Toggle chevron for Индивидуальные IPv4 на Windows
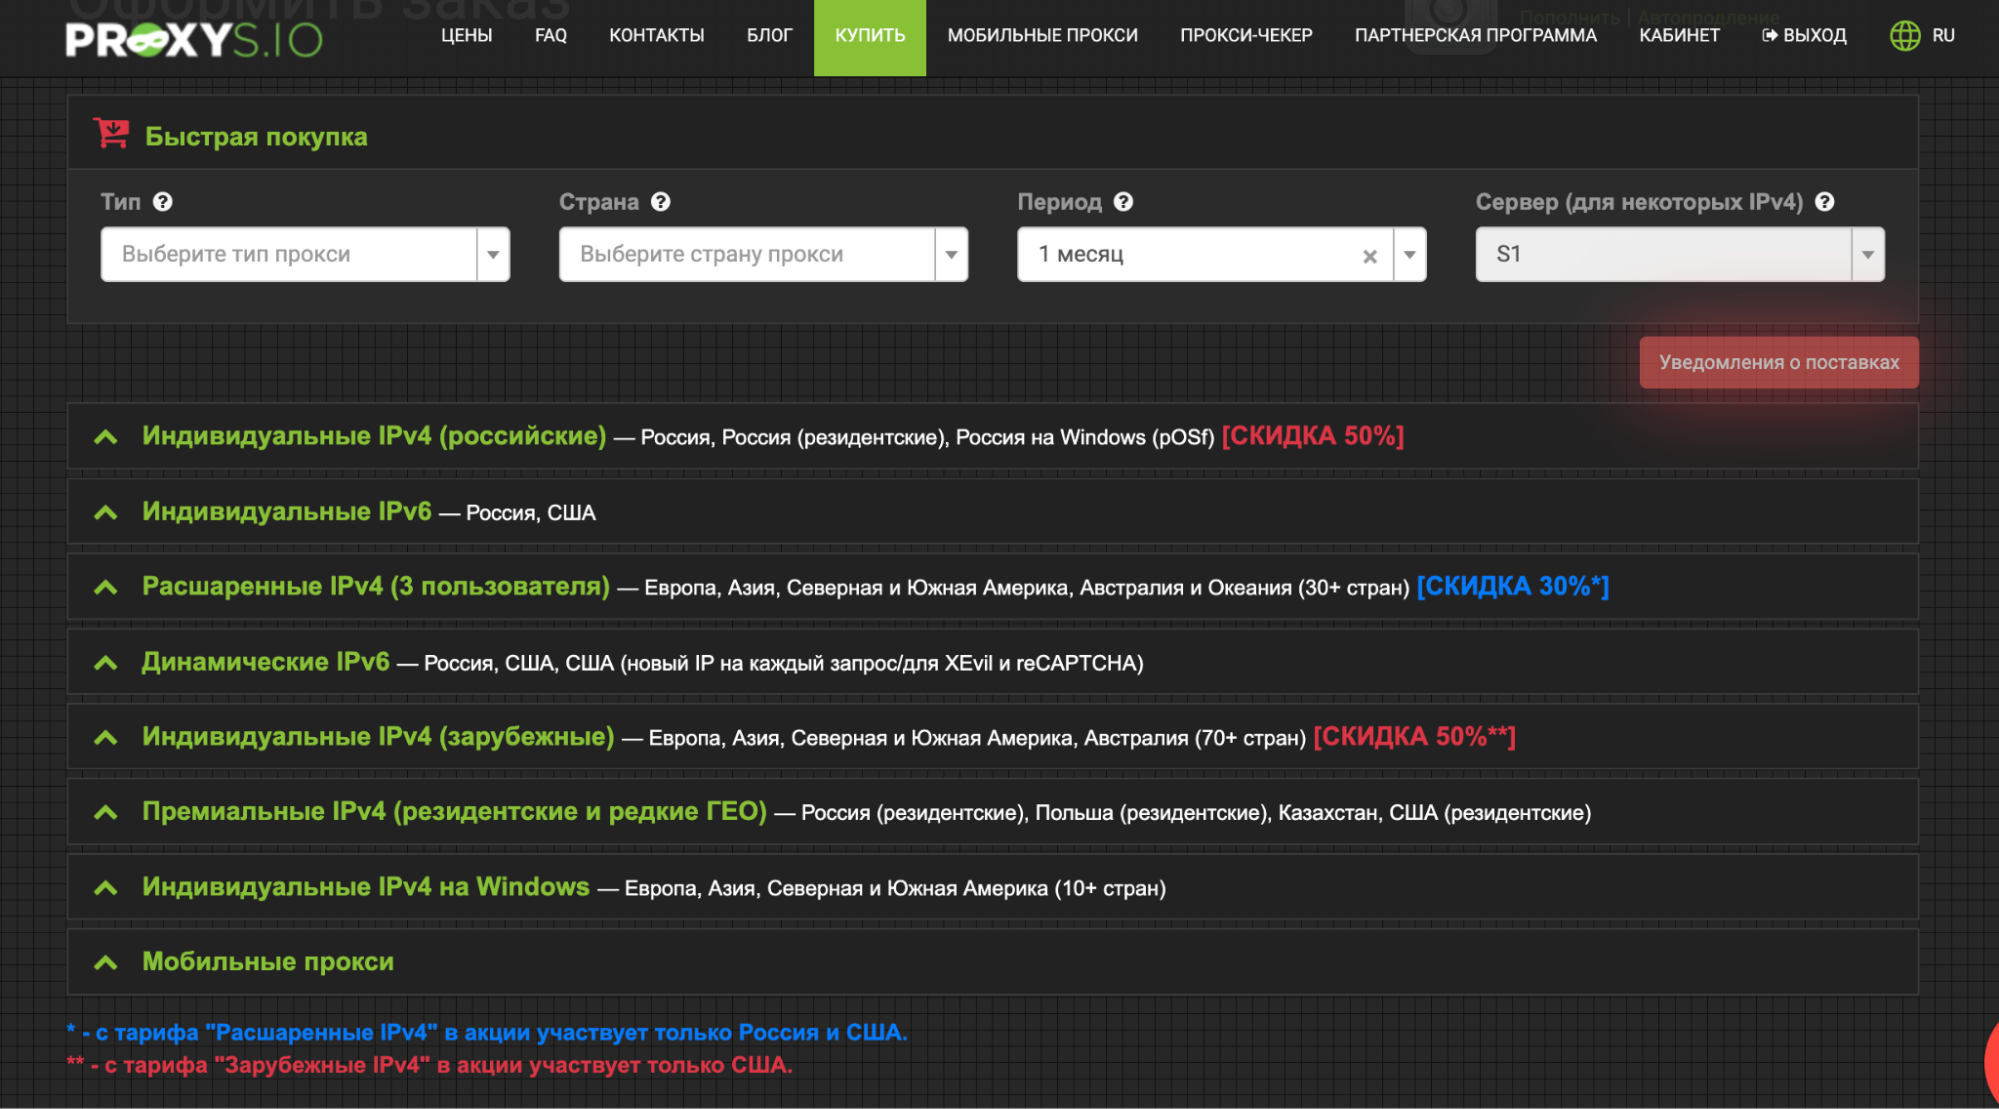This screenshot has height=1109, width=1999. pyautogui.click(x=105, y=888)
